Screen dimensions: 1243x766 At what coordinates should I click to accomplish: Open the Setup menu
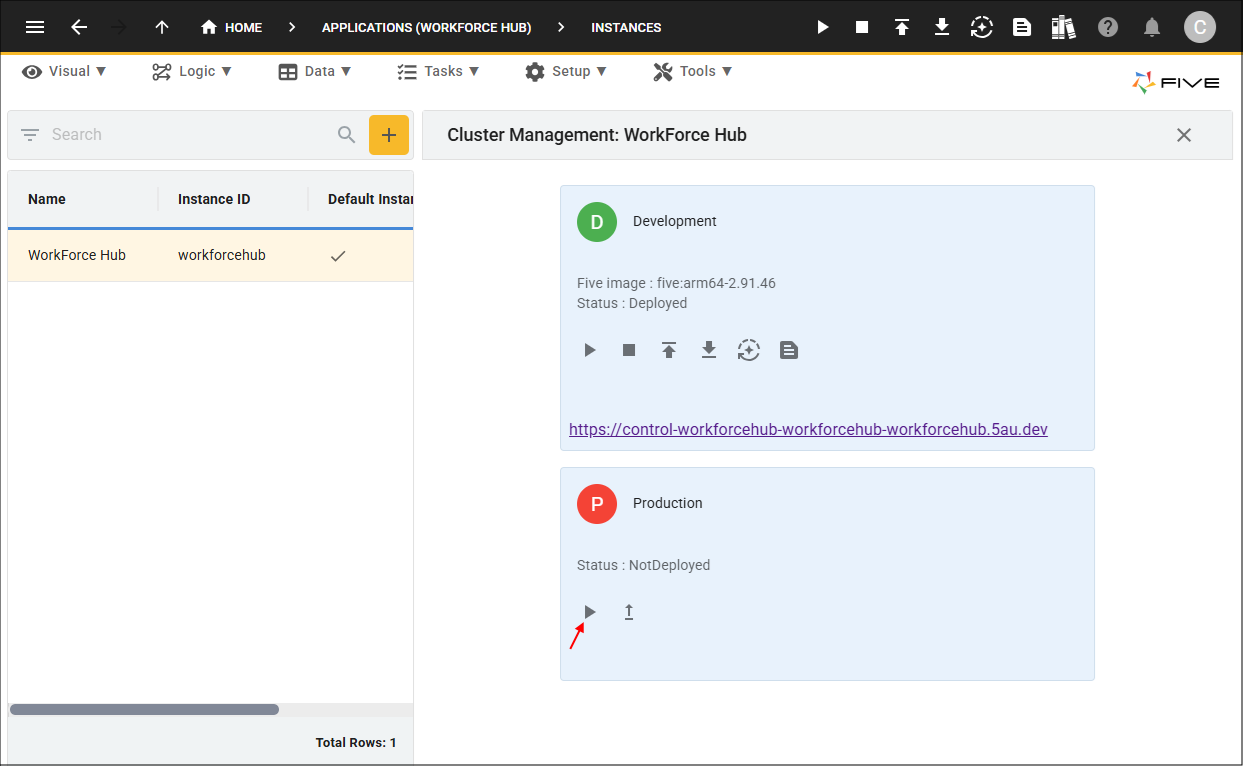coord(565,71)
